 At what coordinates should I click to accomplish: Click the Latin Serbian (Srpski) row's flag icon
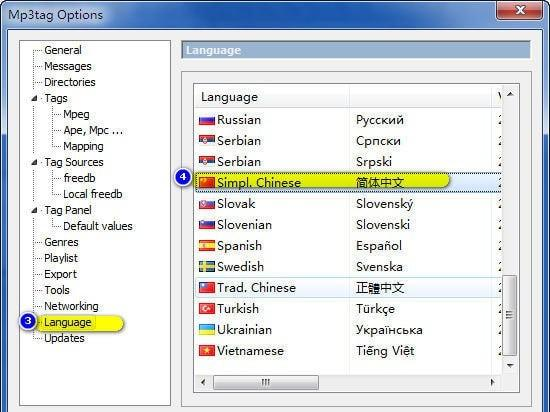[207, 162]
